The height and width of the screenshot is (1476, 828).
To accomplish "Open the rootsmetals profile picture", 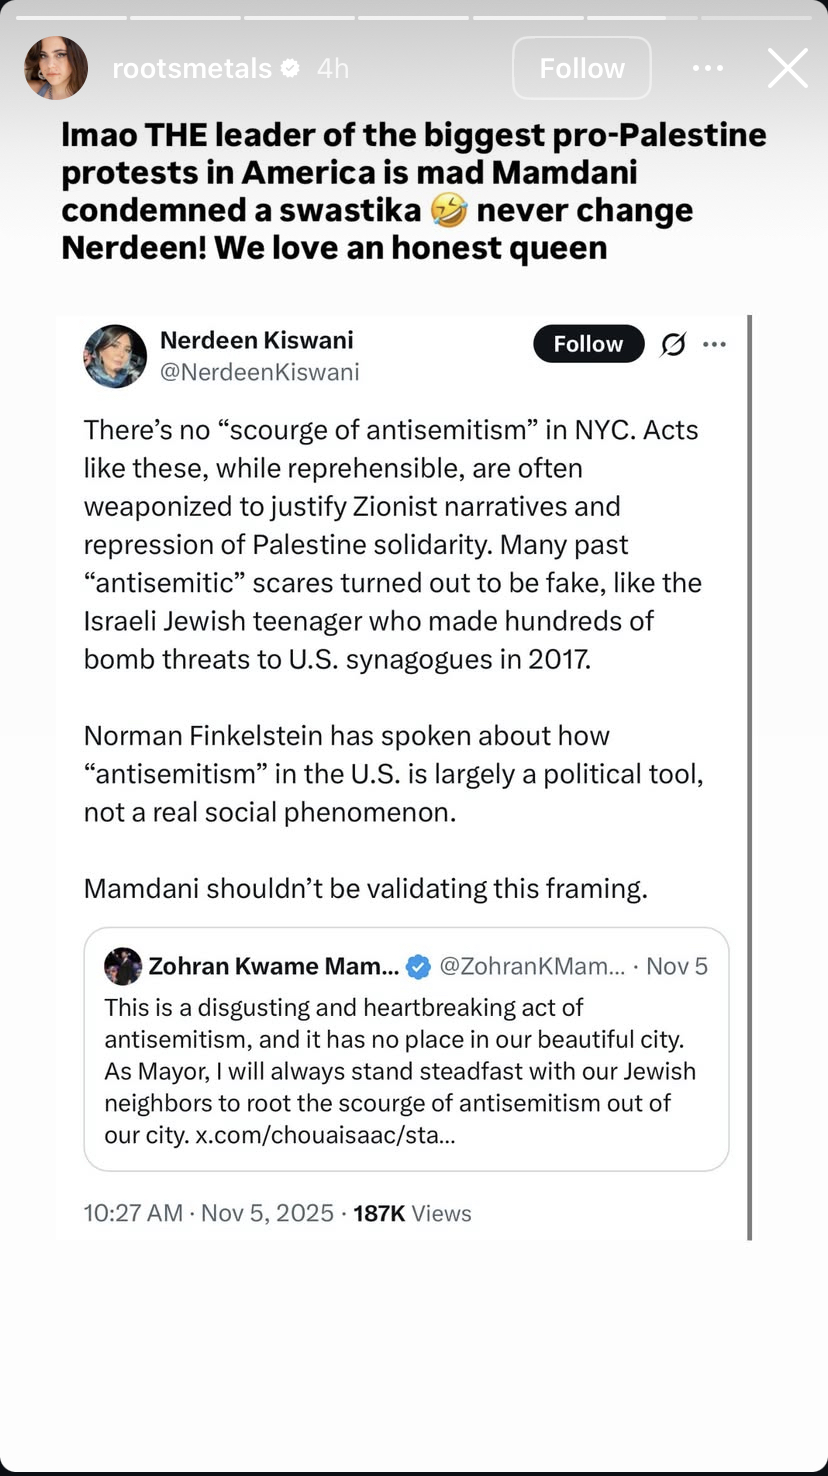I will point(56,68).
